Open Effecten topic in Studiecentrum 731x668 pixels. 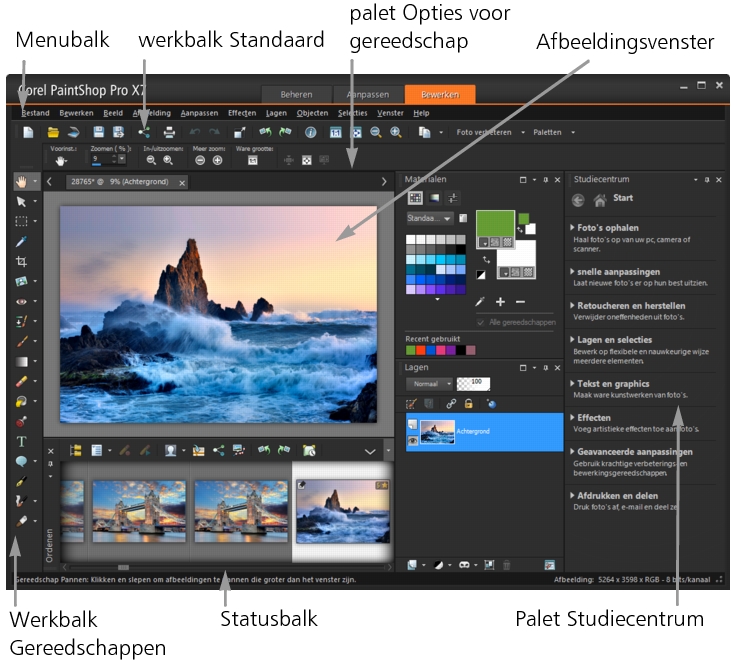tap(593, 418)
